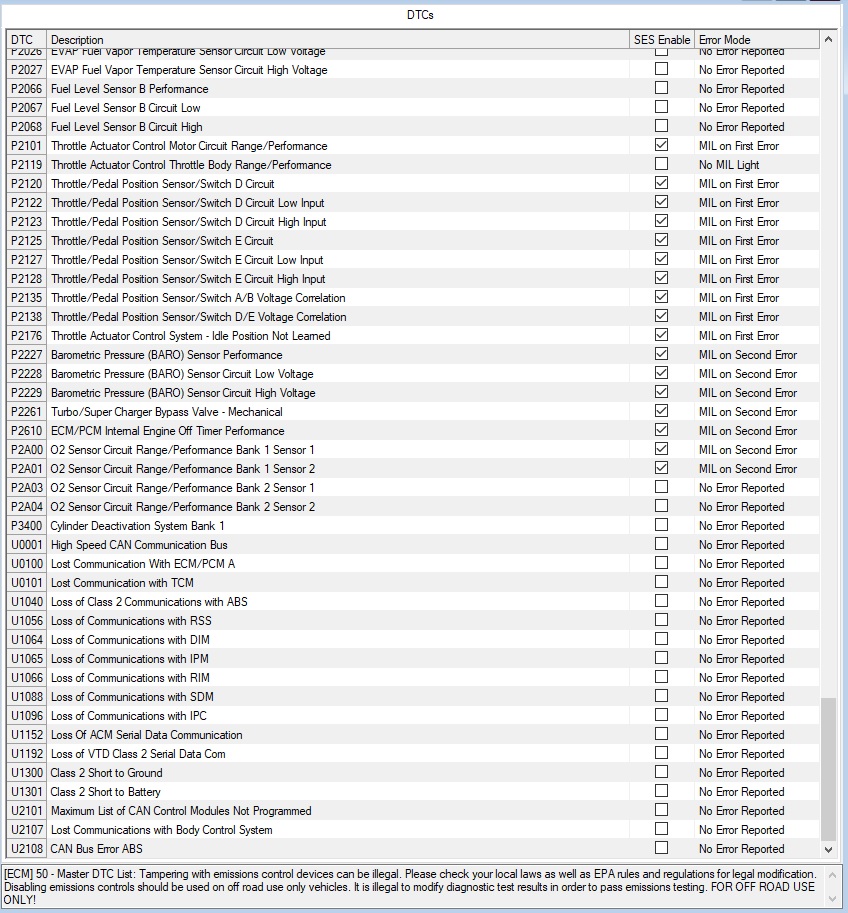Screen dimensions: 848x913
Task: Open Error Mode cell for P2A04
Action: coord(757,507)
